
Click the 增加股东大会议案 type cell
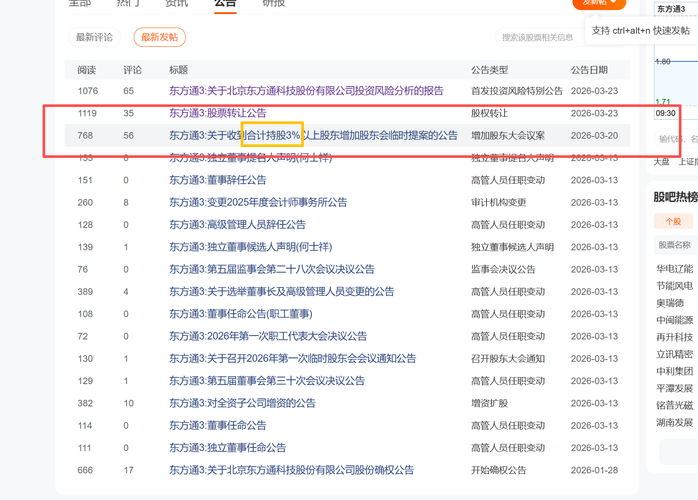click(508, 135)
